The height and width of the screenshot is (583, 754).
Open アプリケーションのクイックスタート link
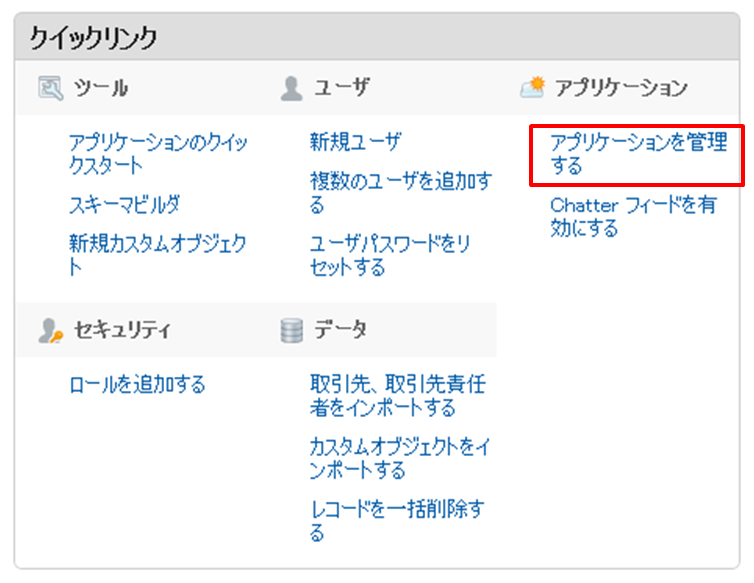158,154
